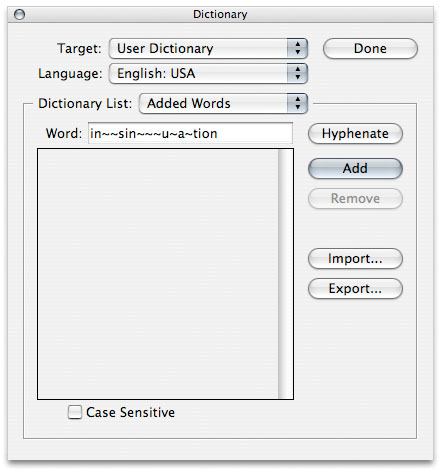Click the window close button in title bar
Viewport: 439px width, 469px height.
pyautogui.click(x=19, y=15)
